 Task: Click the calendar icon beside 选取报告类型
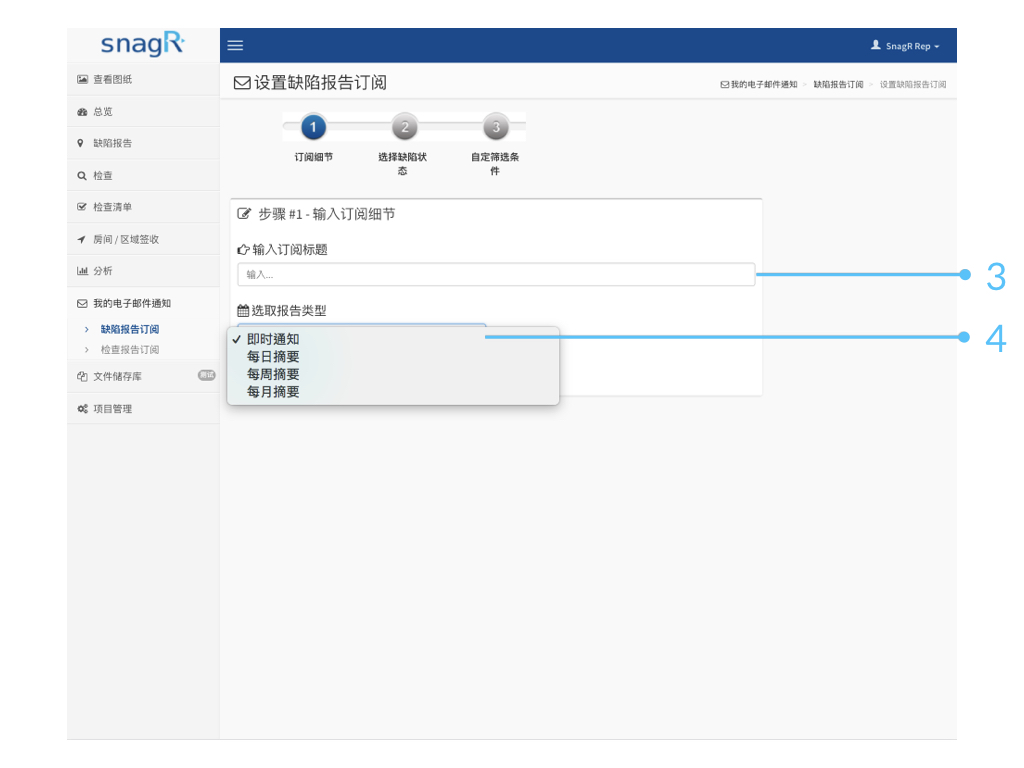pos(243,310)
